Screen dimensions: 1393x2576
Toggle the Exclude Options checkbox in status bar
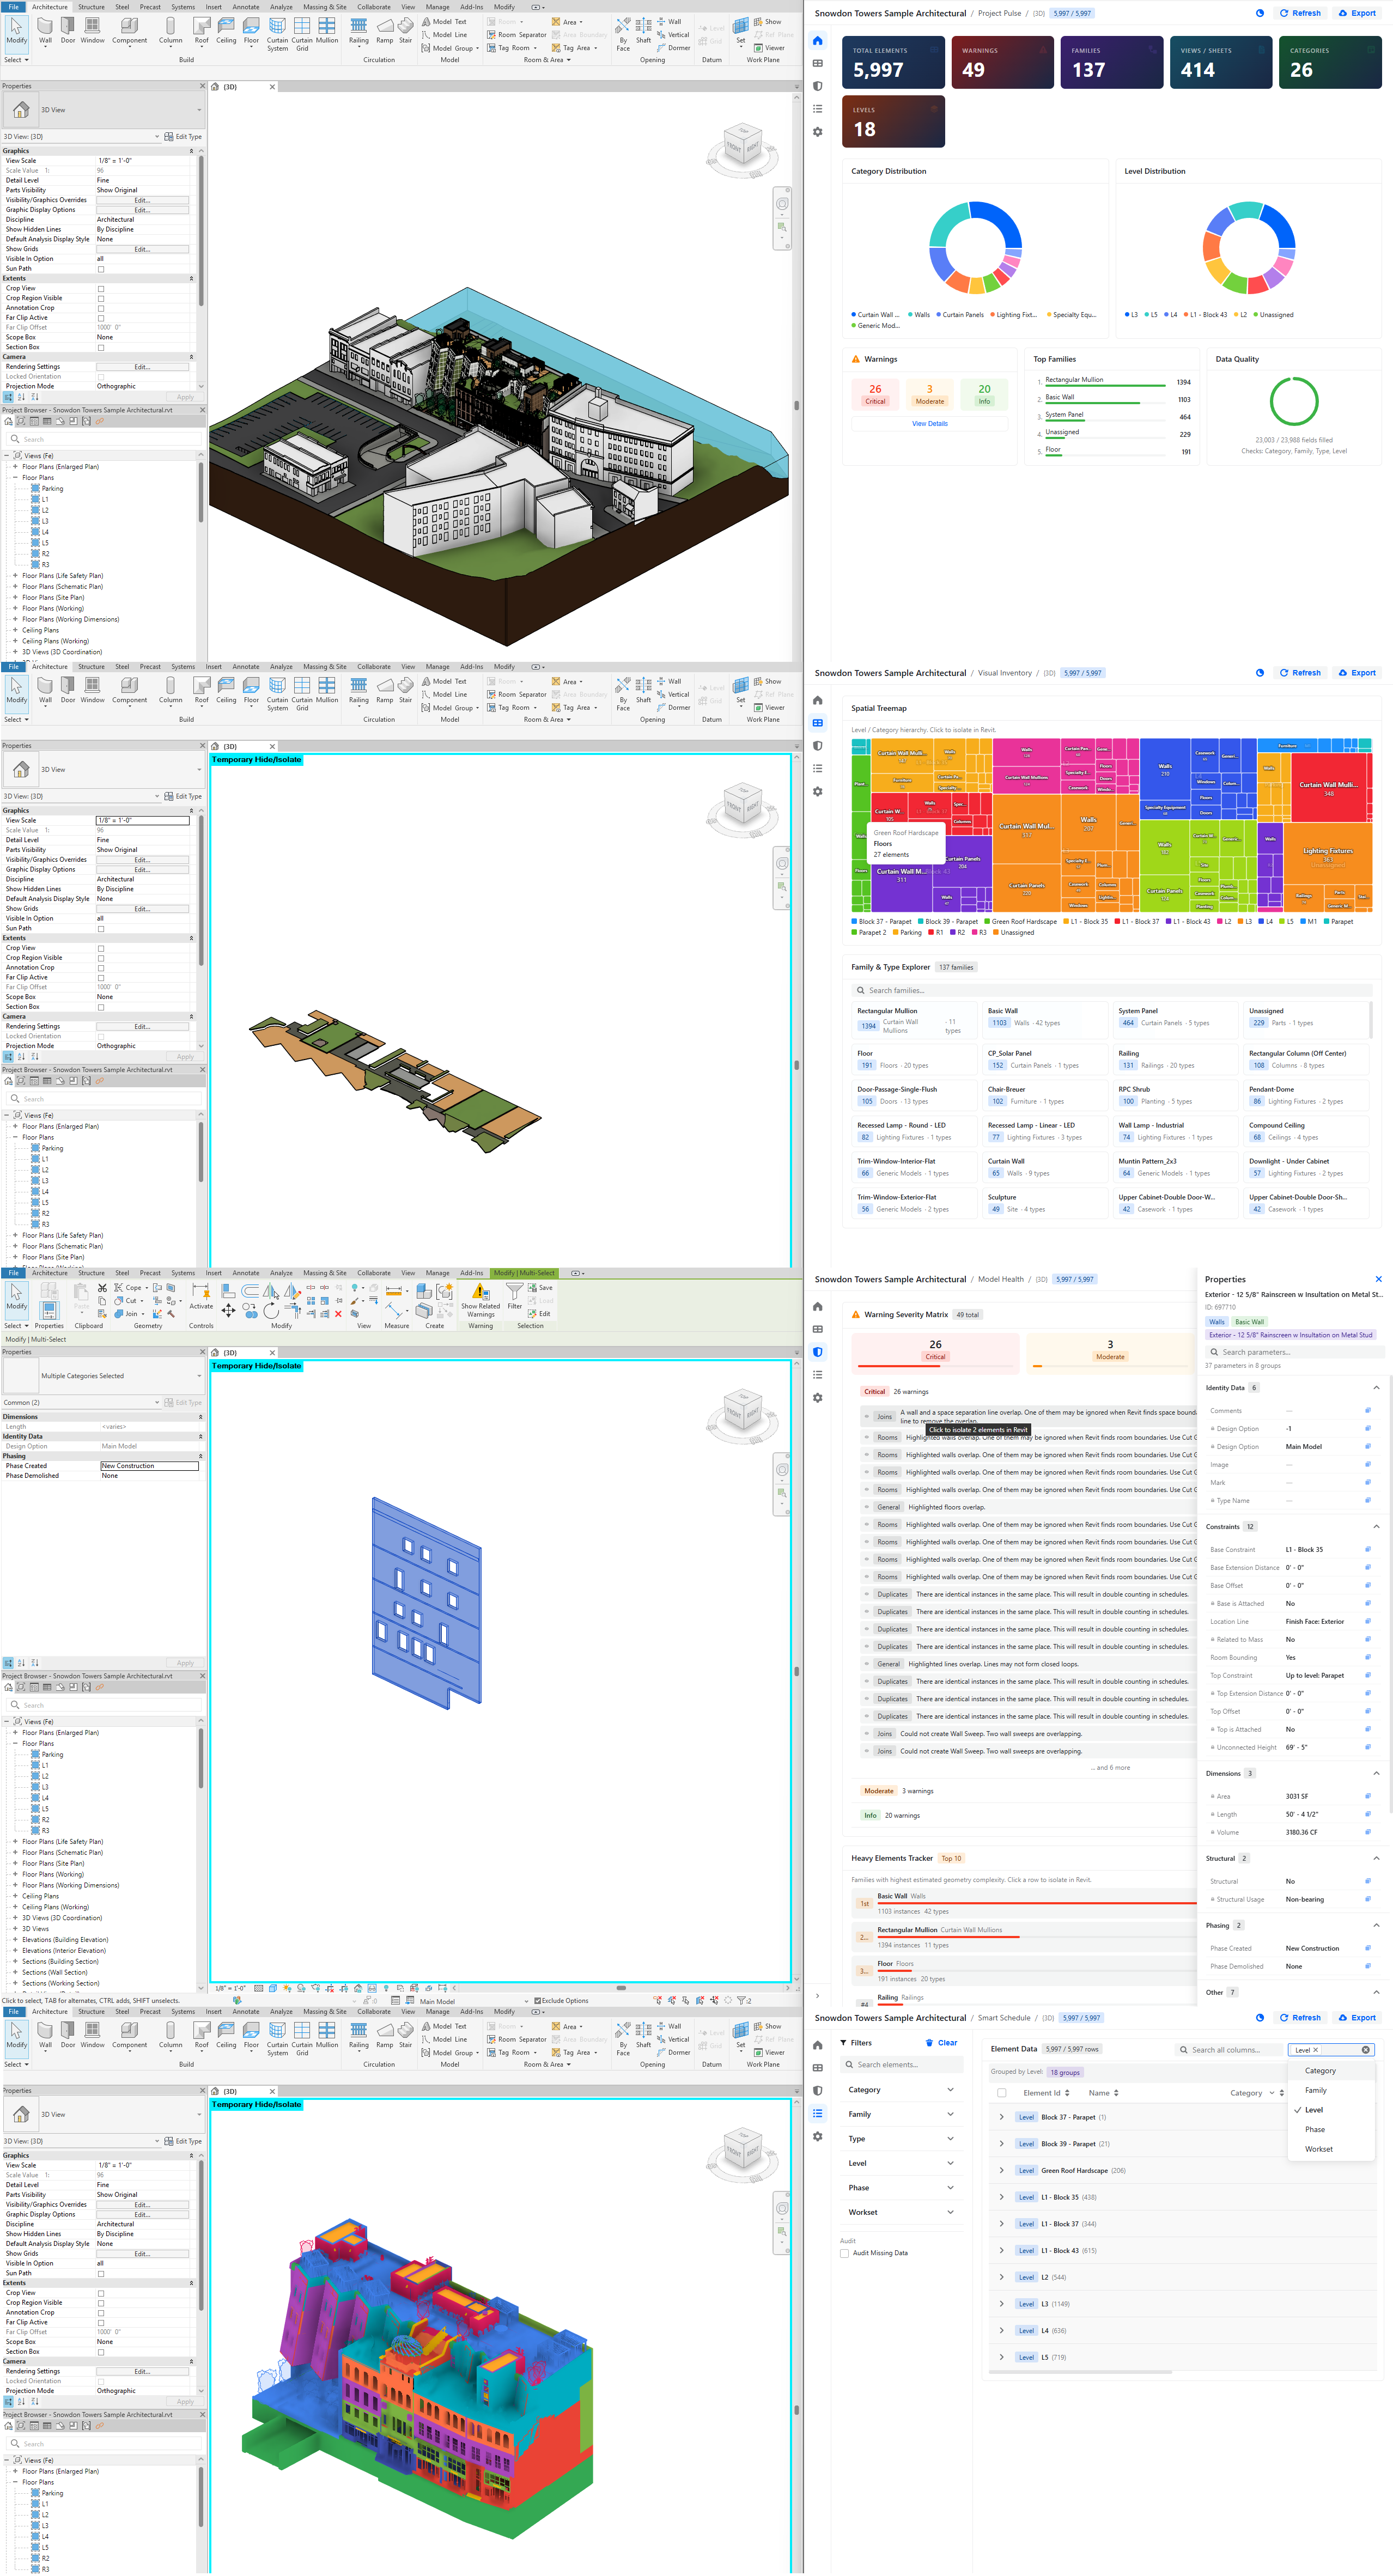(537, 2001)
